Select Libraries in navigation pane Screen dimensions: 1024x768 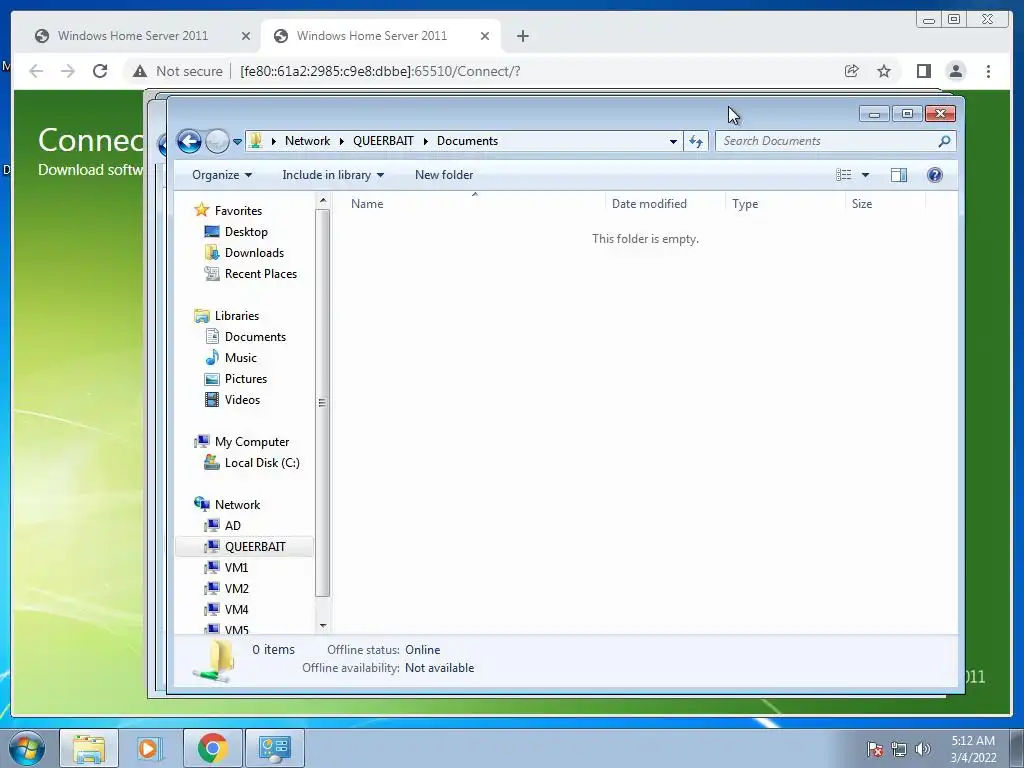tap(236, 316)
